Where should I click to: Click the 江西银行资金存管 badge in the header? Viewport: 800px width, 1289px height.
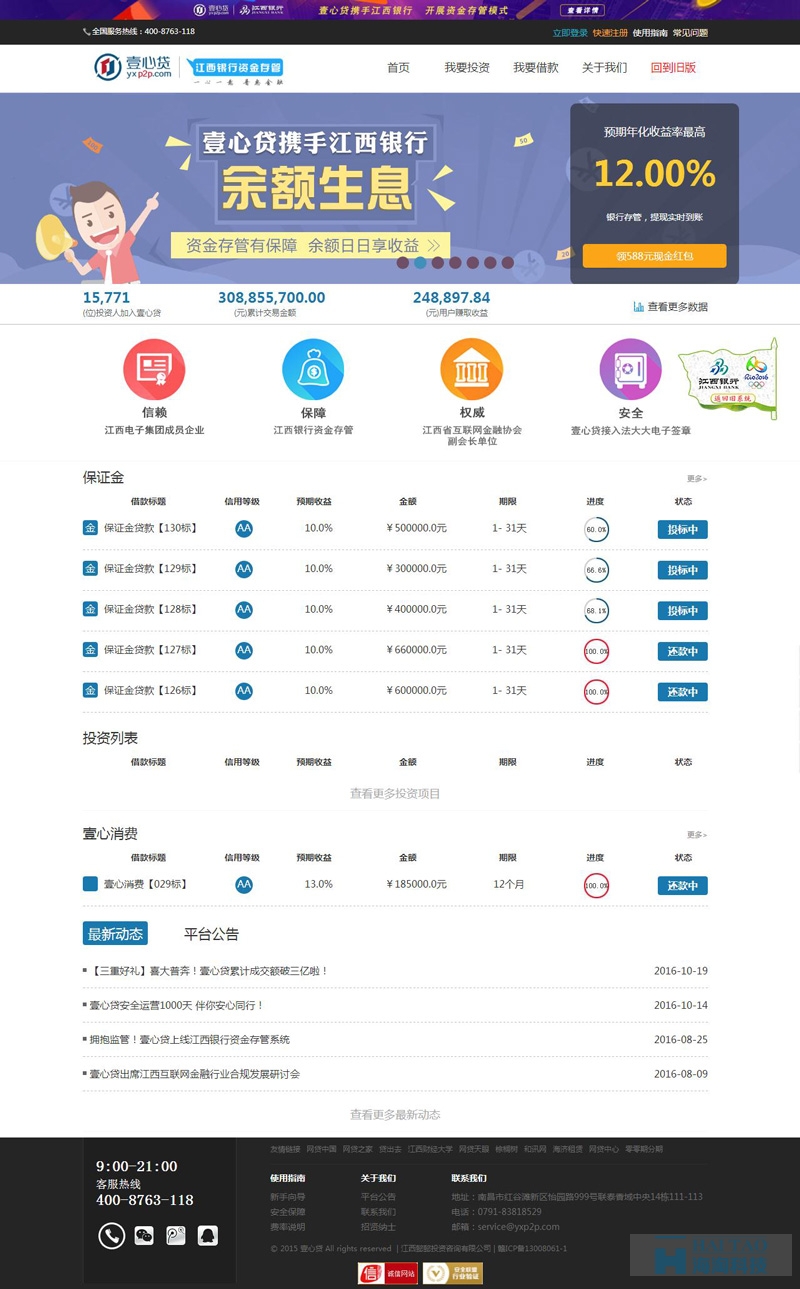click(x=235, y=68)
